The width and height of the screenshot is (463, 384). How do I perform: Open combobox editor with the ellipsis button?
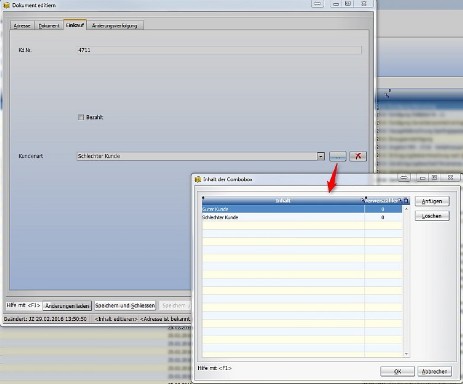[338, 156]
